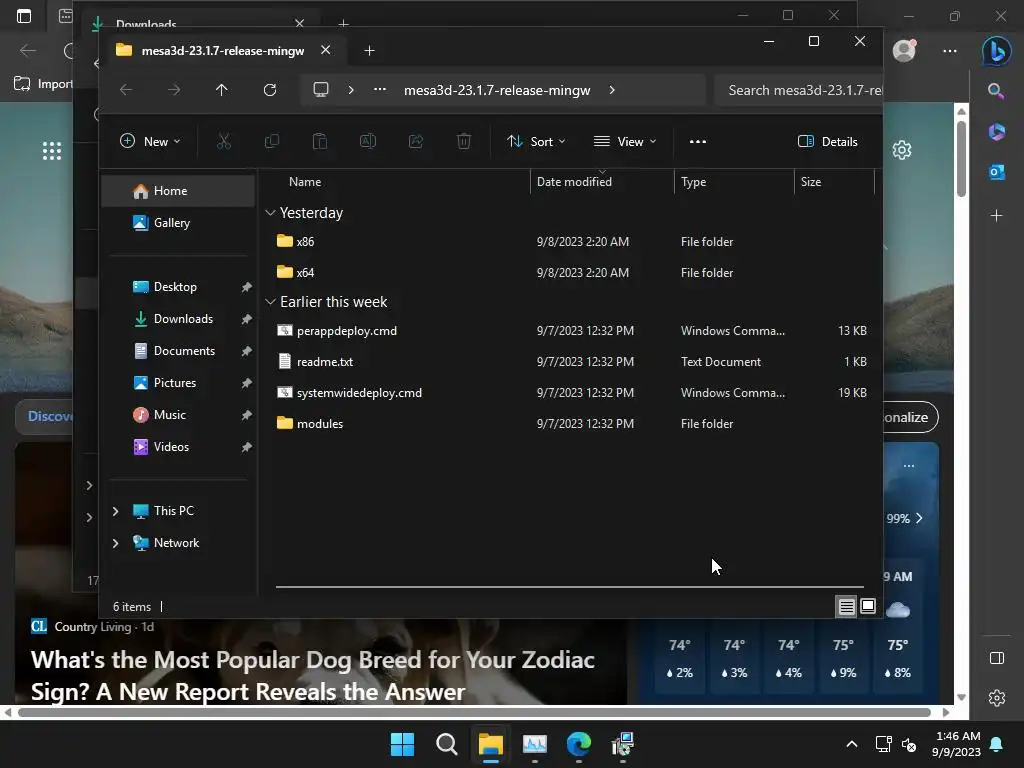The height and width of the screenshot is (768, 1024).
Task: Switch to large thumbnails layout icon
Action: tap(868, 606)
